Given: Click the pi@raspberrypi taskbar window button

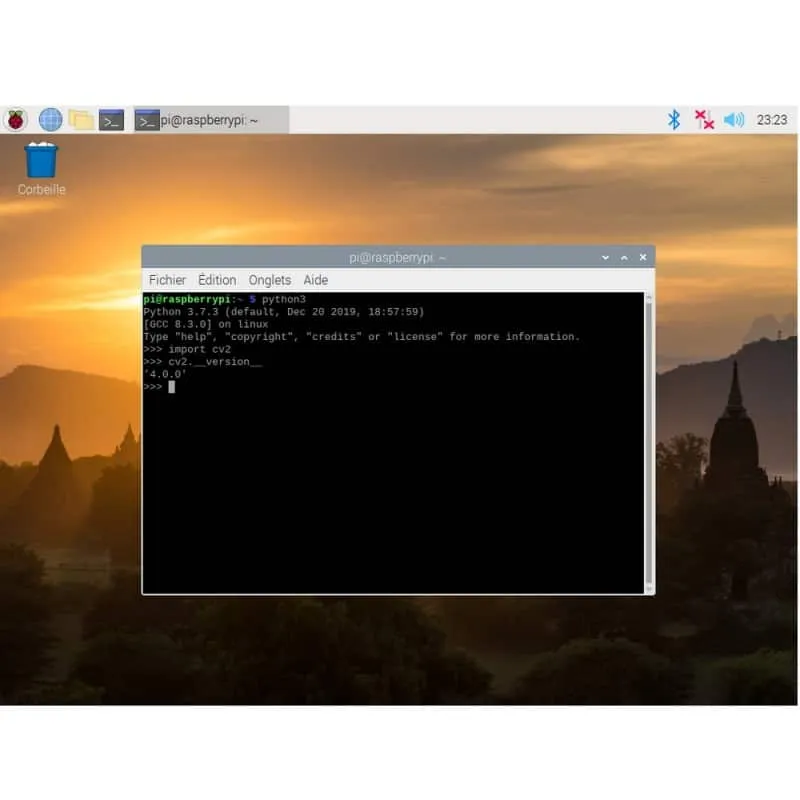Looking at the screenshot, I should (211, 120).
